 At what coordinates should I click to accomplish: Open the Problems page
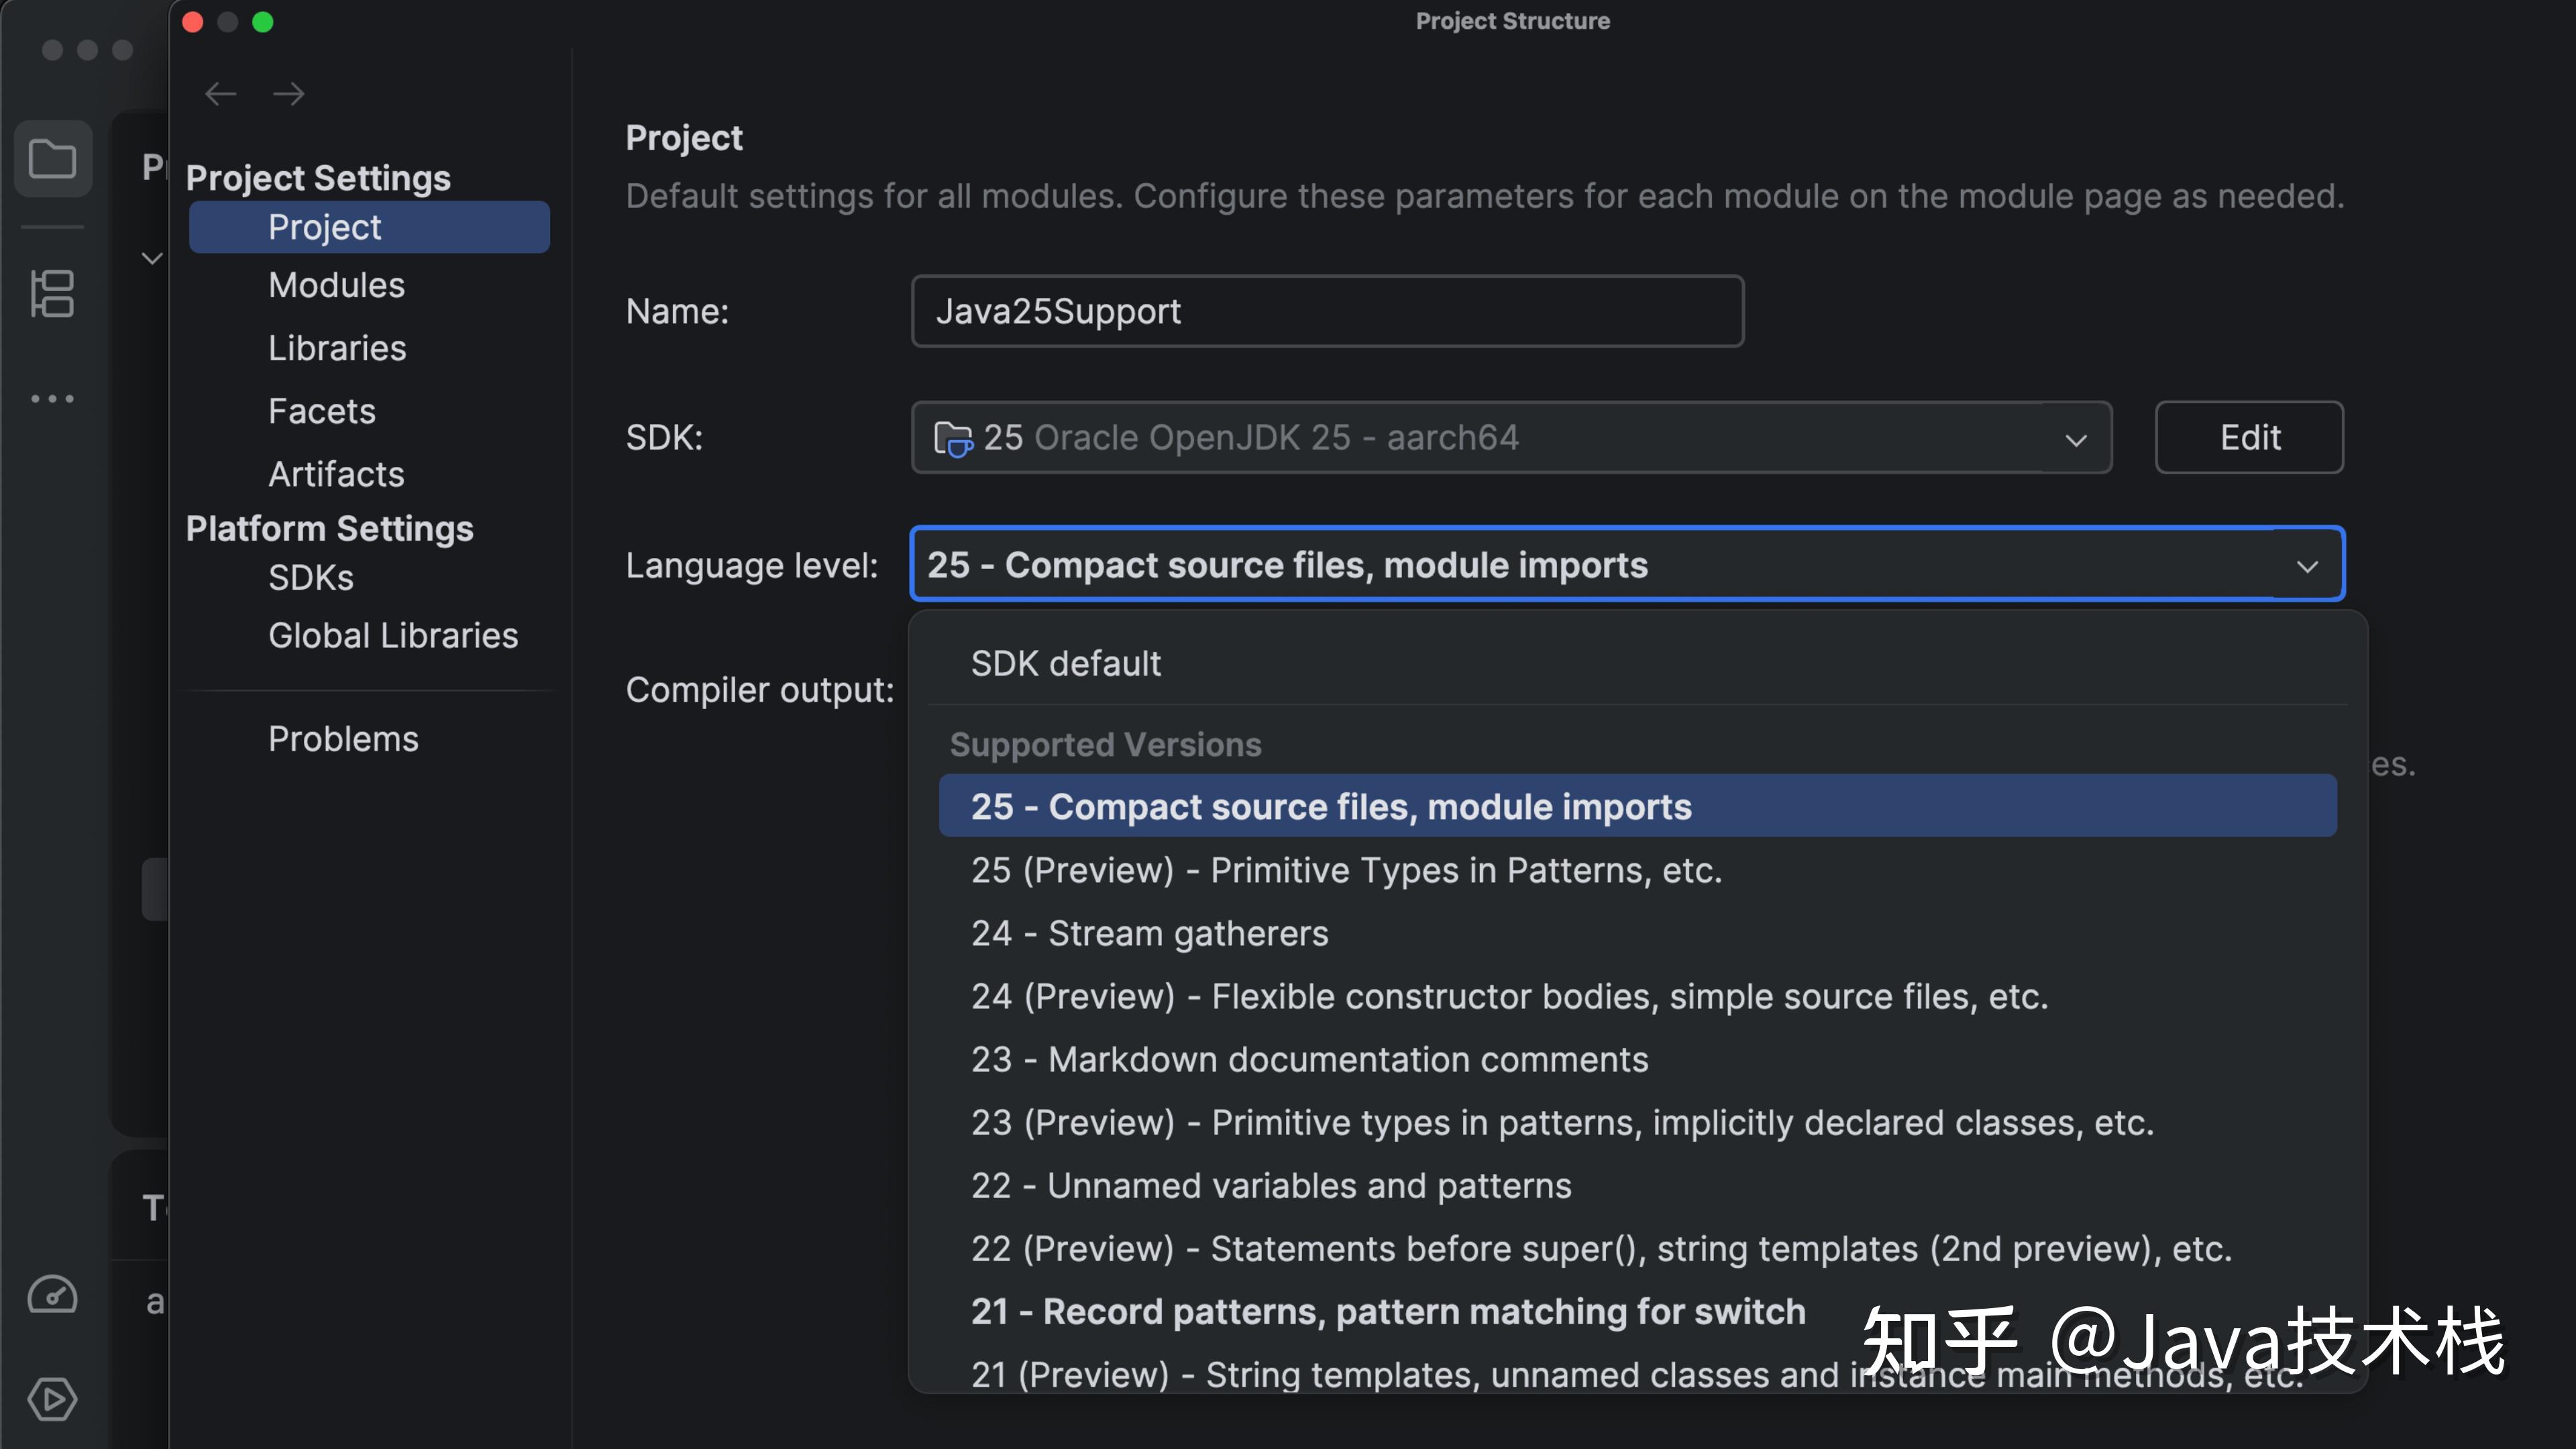click(343, 739)
